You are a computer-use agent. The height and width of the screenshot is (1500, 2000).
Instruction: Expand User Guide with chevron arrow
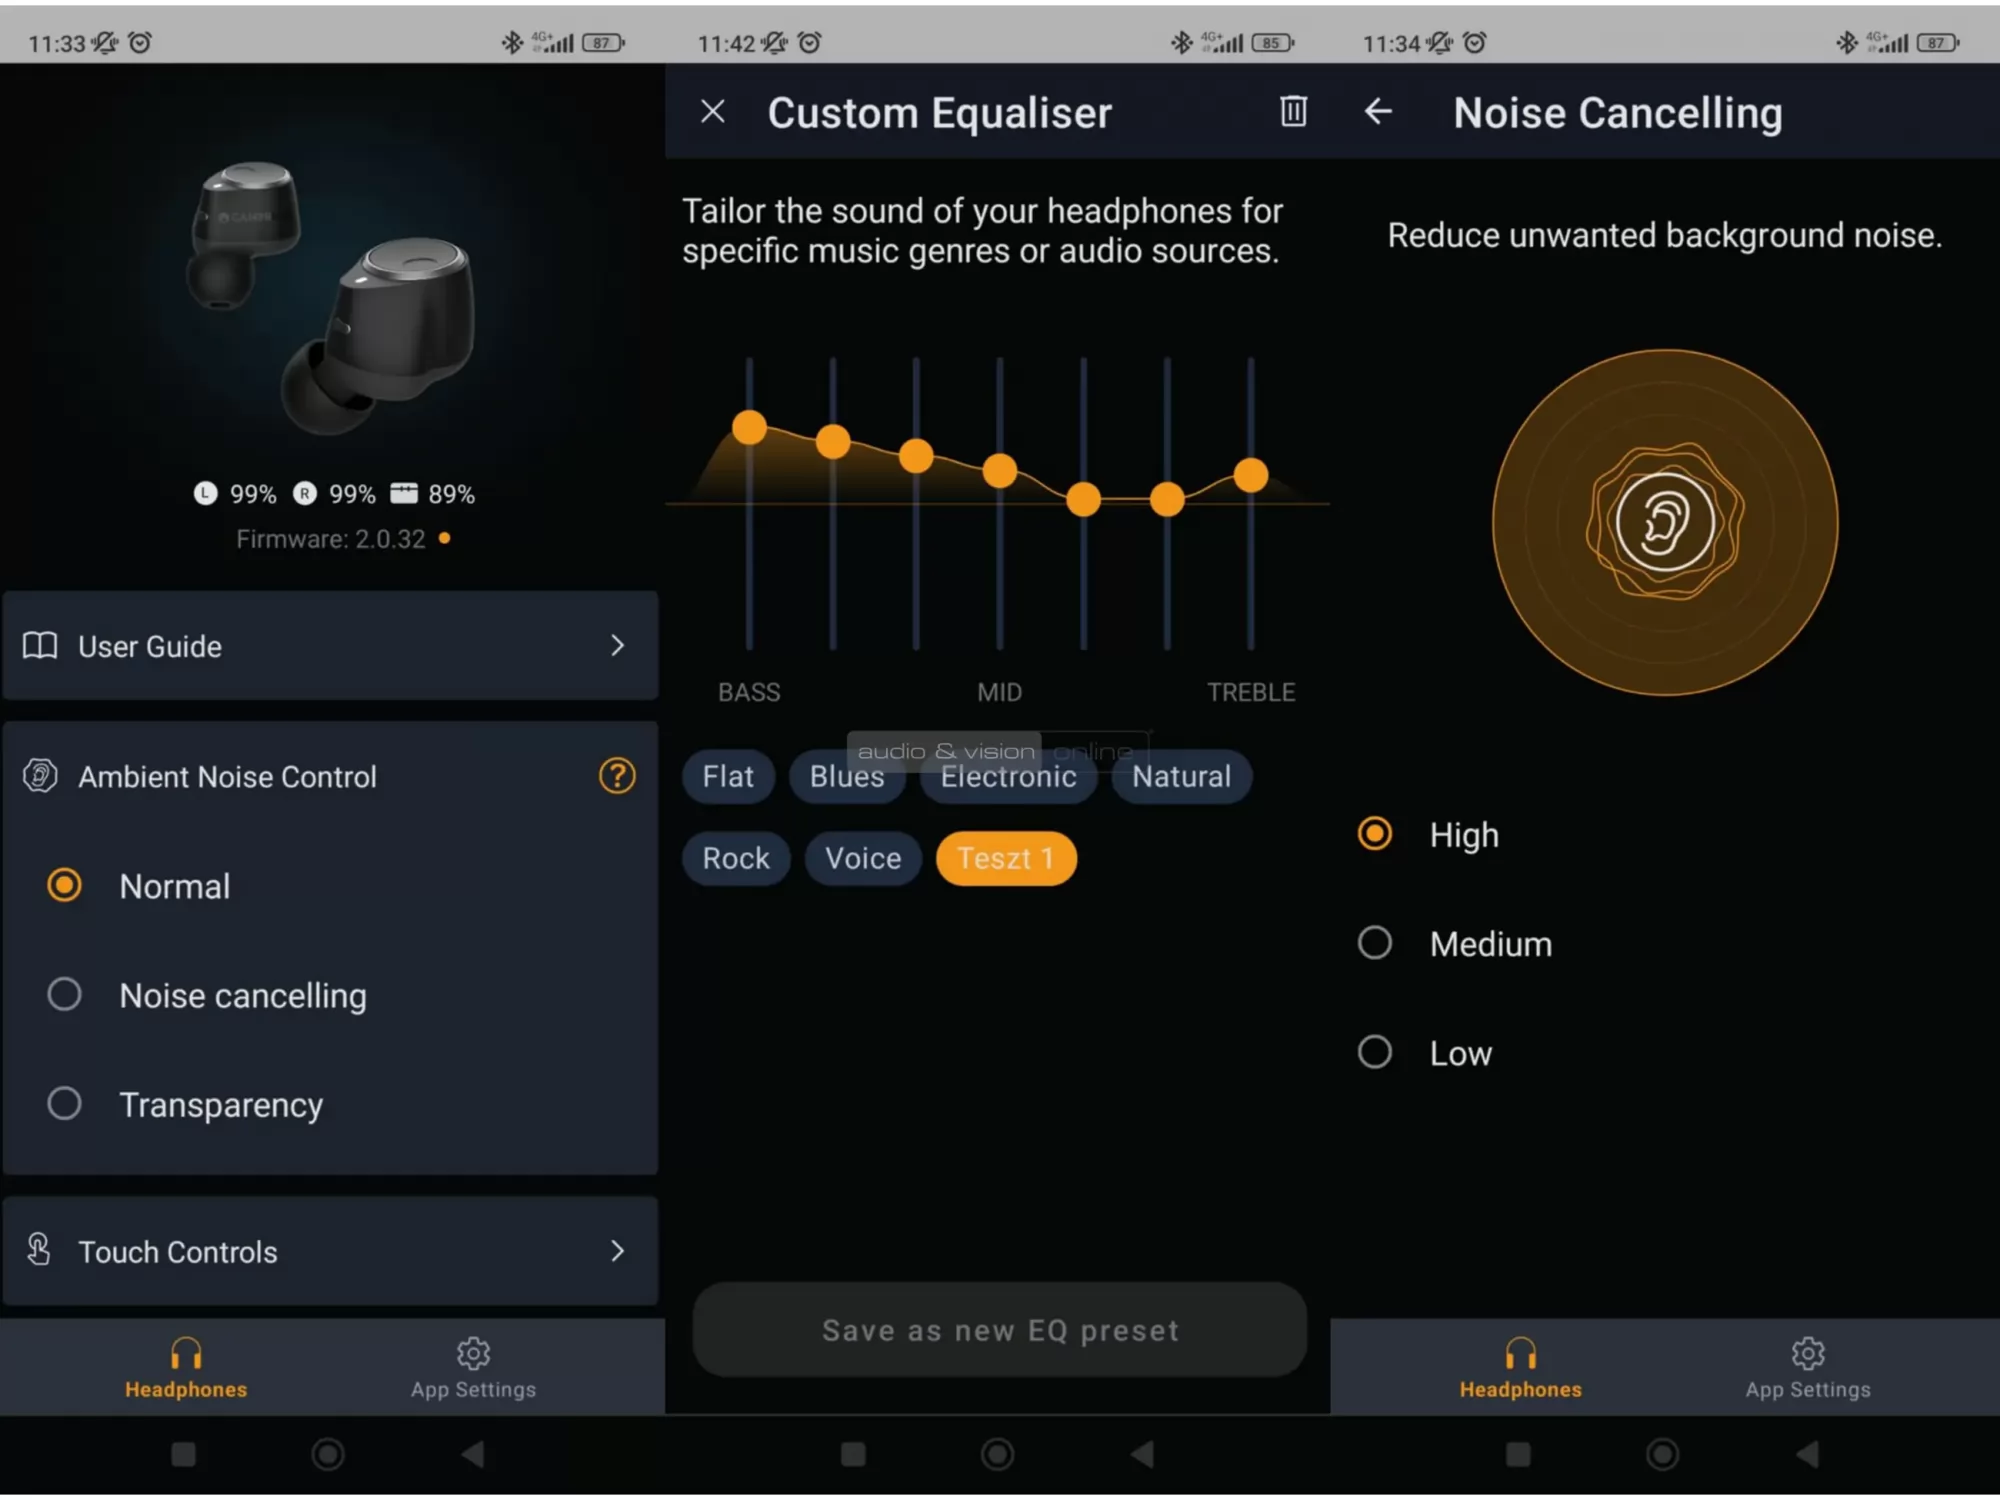618,646
